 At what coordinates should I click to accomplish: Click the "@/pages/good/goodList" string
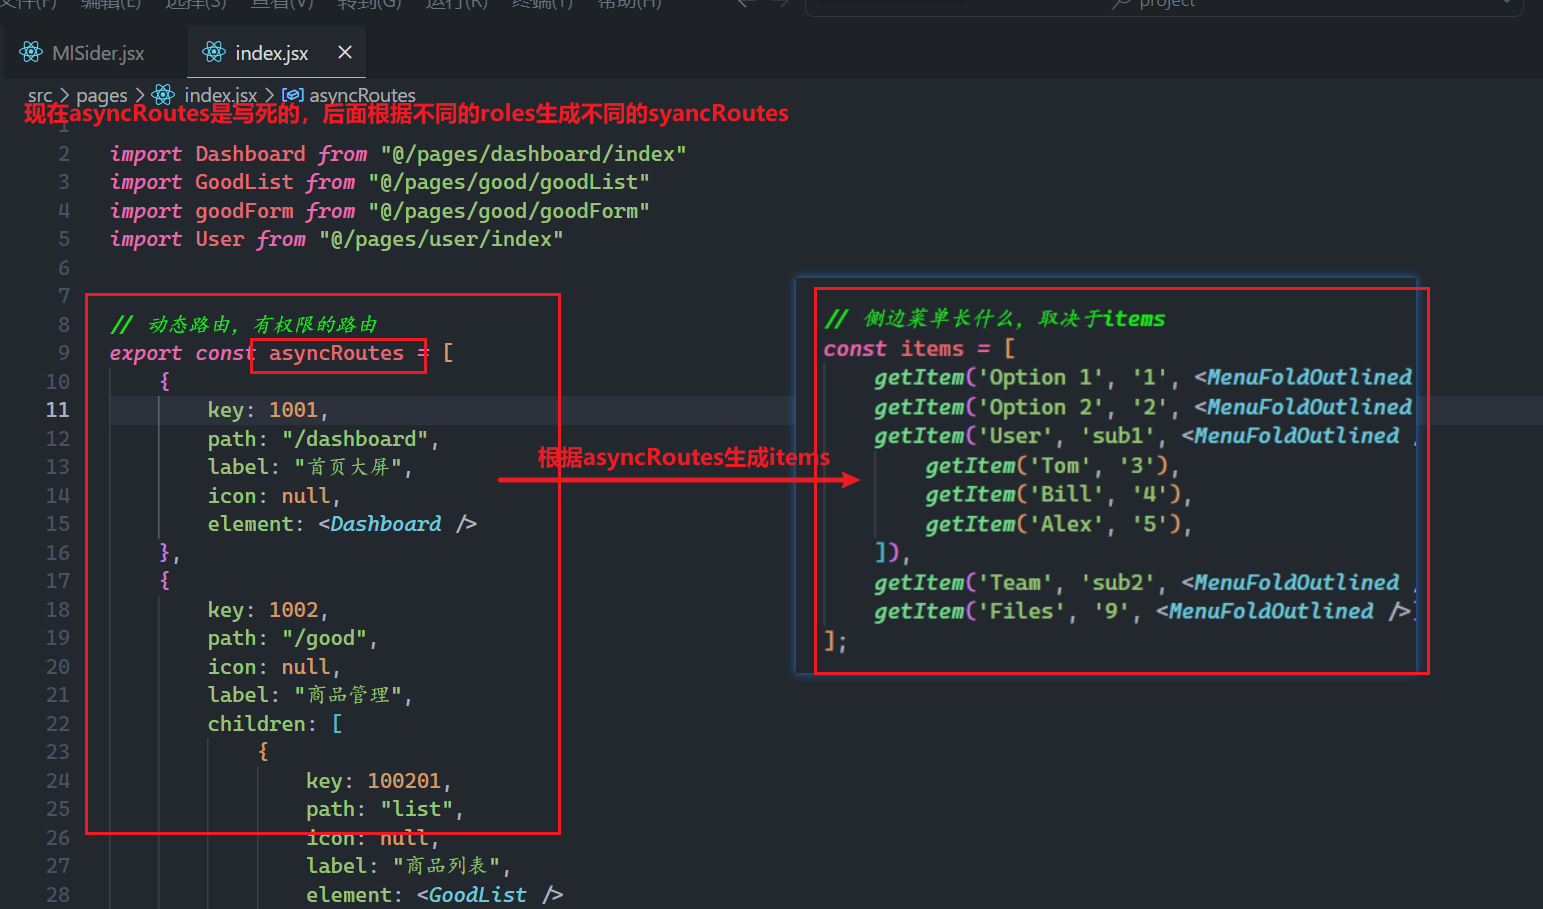click(509, 182)
